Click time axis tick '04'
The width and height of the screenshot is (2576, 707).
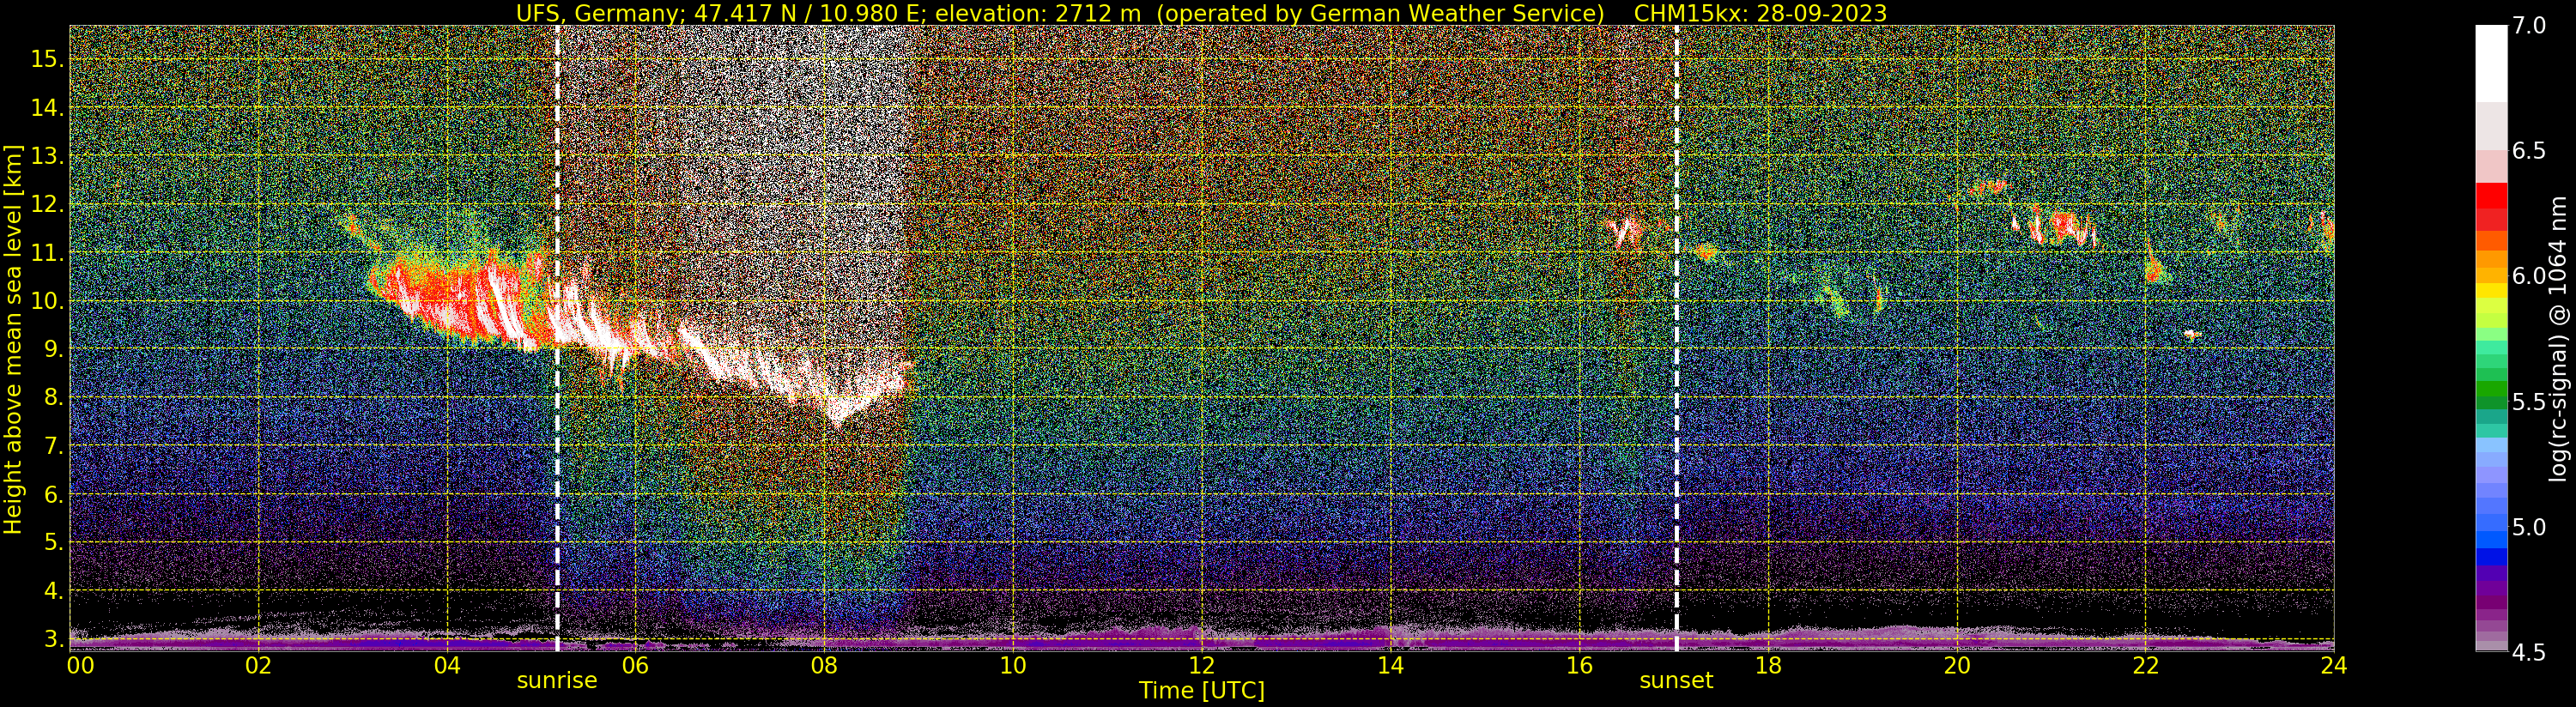click(x=447, y=665)
